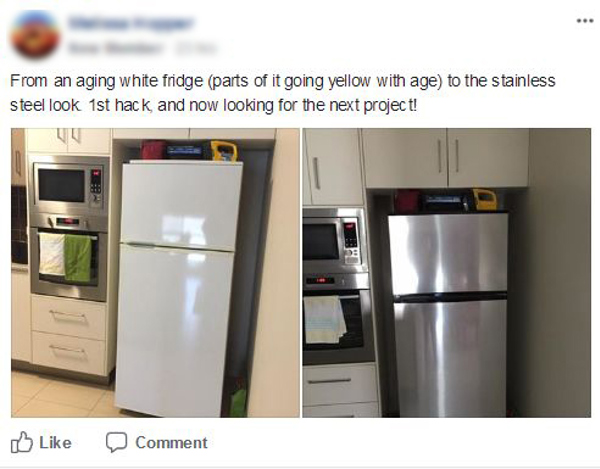Click the microwave in the white fridge photo
600x469 pixels.
point(69,185)
